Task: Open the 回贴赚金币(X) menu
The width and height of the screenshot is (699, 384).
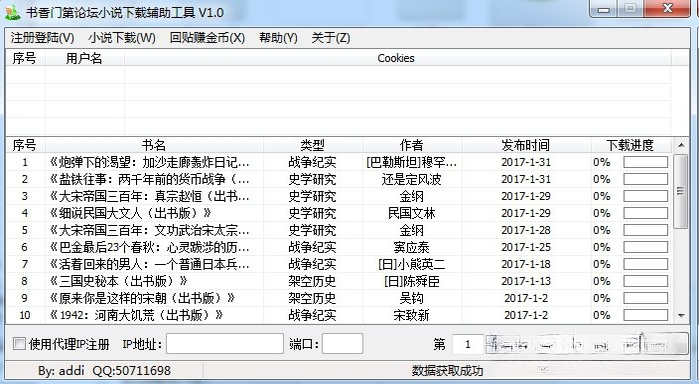Action: click(207, 38)
